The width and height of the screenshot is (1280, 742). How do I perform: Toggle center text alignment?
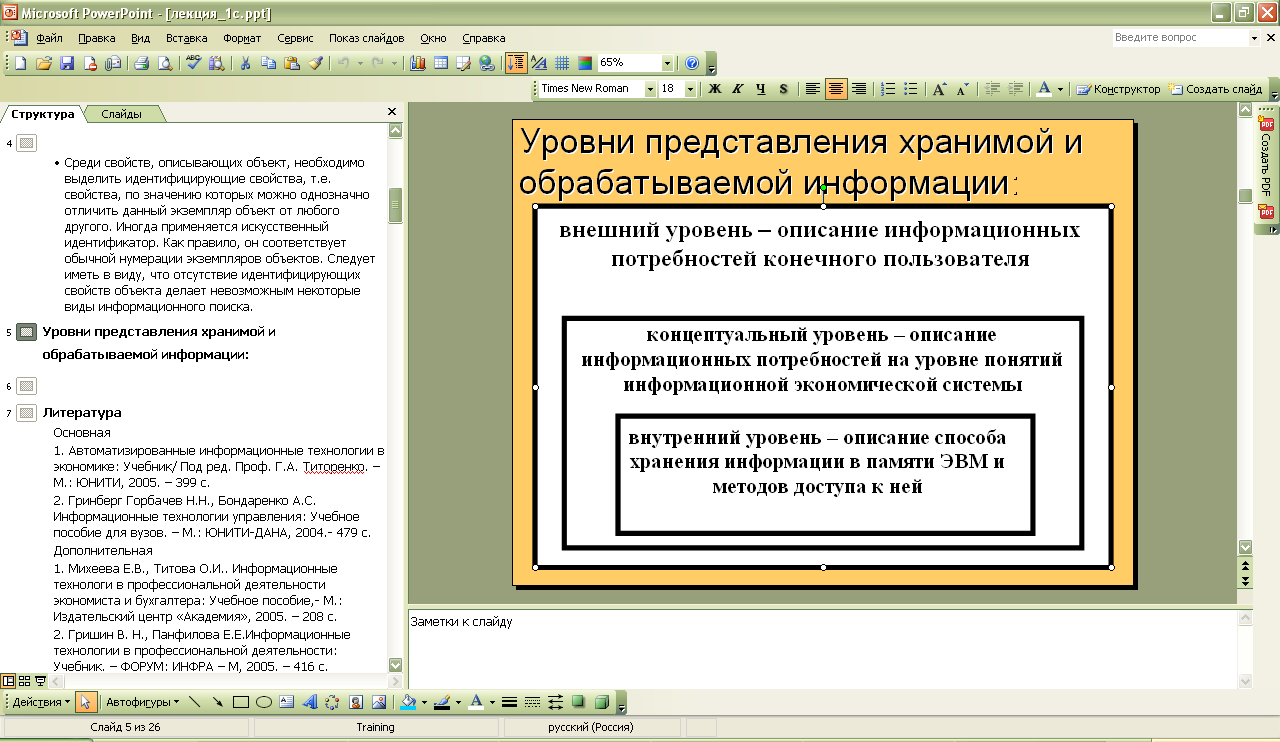tap(836, 89)
